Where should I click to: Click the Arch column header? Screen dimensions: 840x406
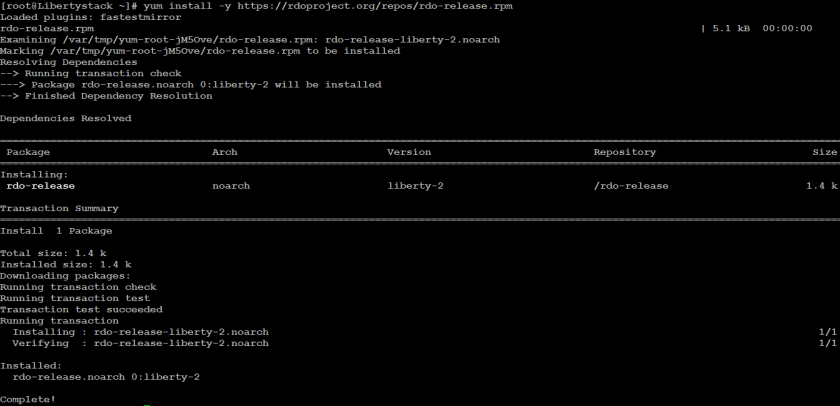[x=225, y=152]
